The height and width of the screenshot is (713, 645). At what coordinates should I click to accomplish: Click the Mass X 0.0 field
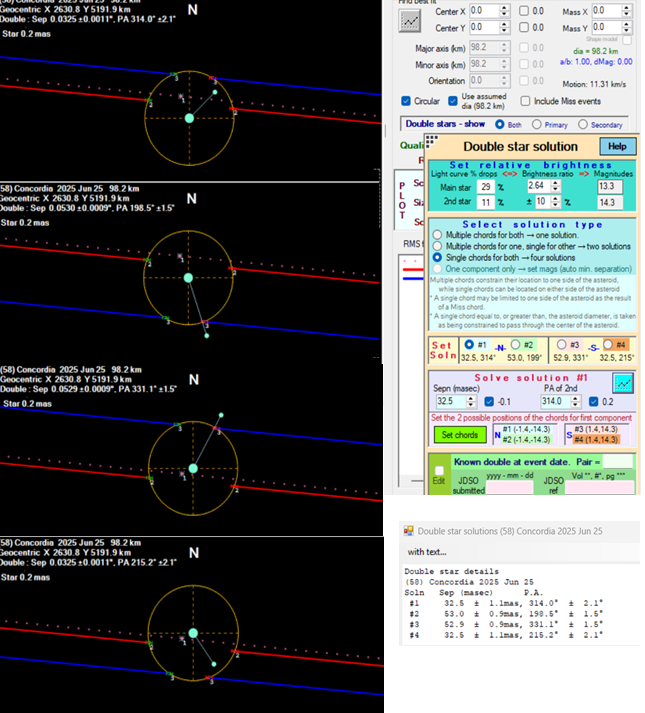[607, 11]
